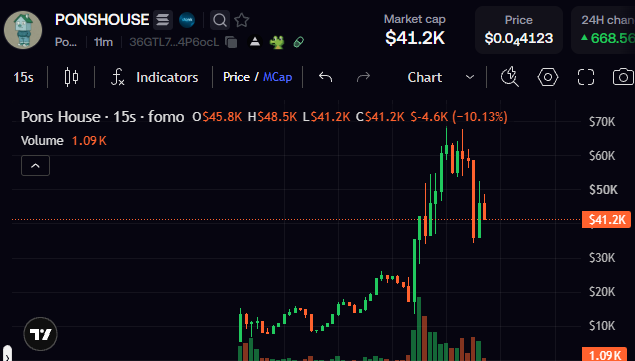This screenshot has width=635, height=361.
Task: Click the 24H change 668.56 value
Action: 608,38
